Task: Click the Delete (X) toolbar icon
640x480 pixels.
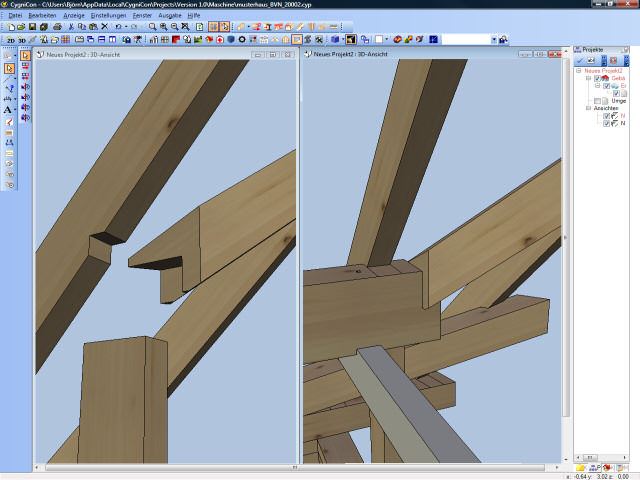Action: click(x=104, y=27)
